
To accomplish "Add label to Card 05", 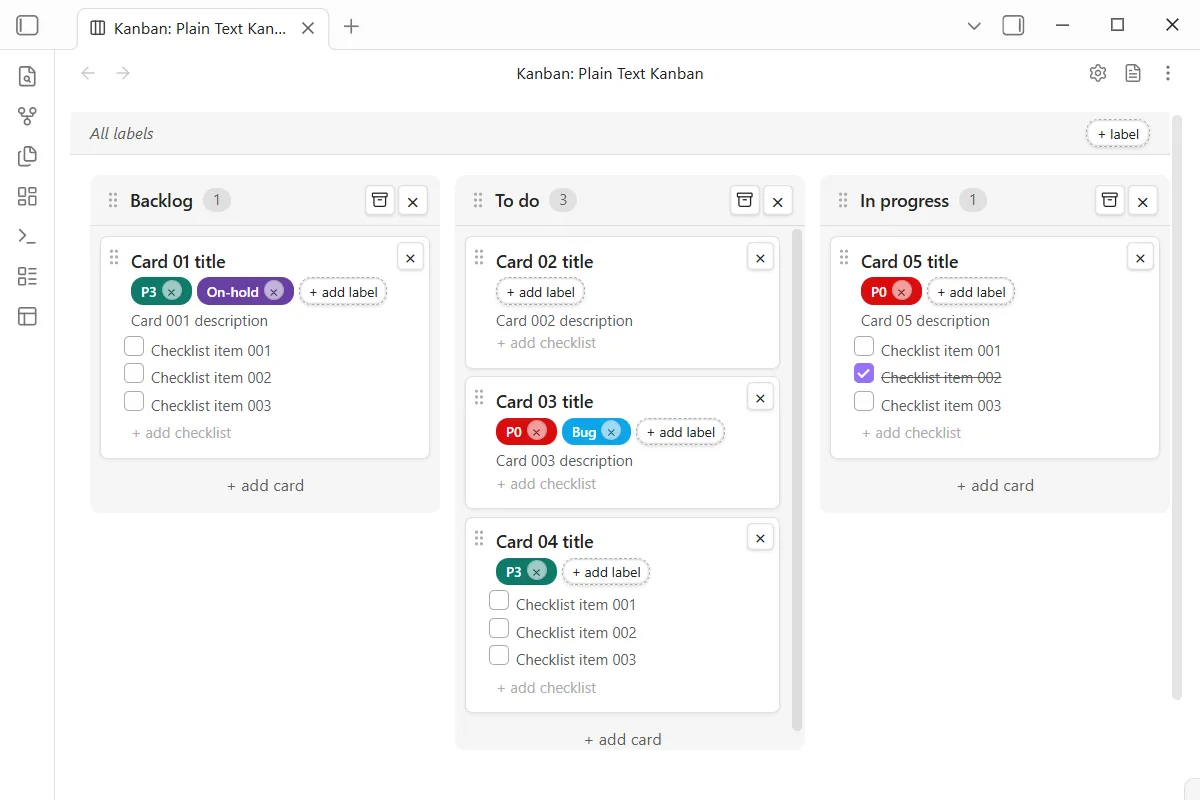I will pyautogui.click(x=971, y=292).
